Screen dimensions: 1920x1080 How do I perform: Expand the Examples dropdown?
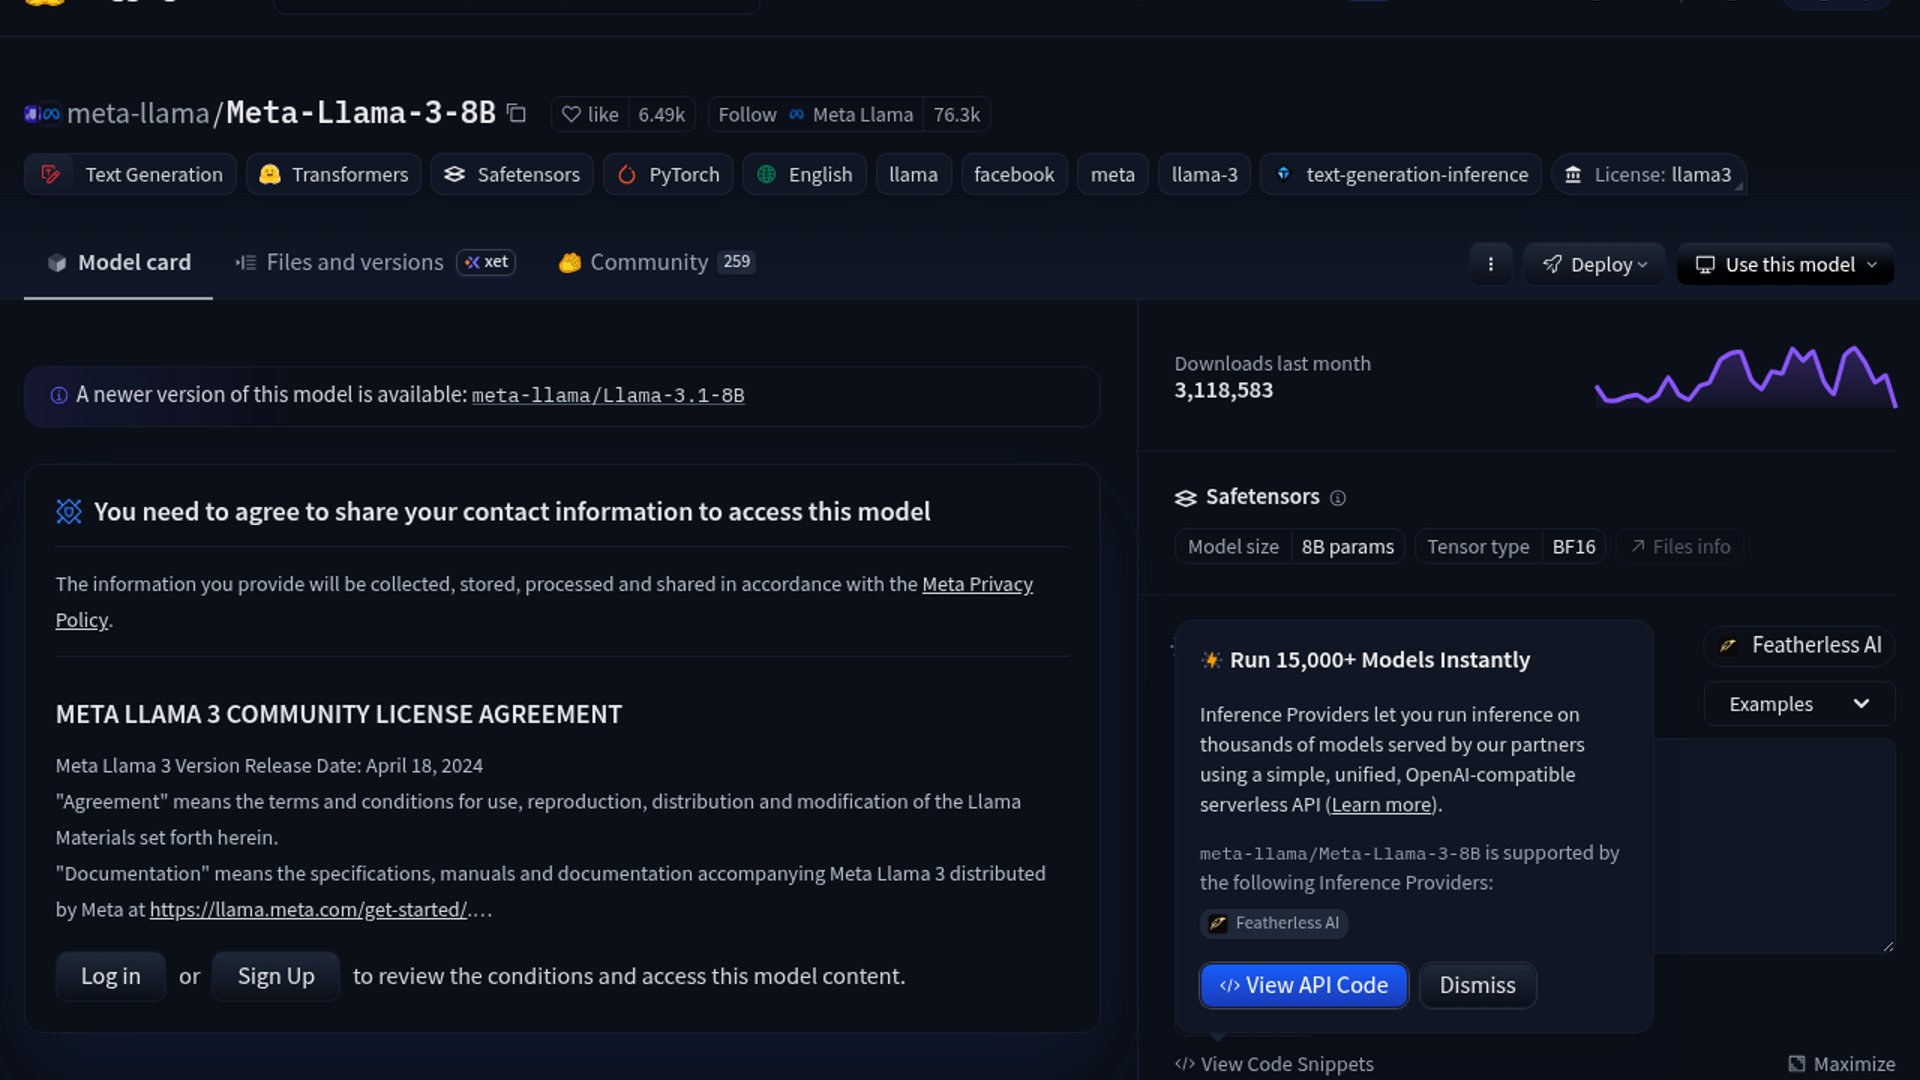[1799, 704]
